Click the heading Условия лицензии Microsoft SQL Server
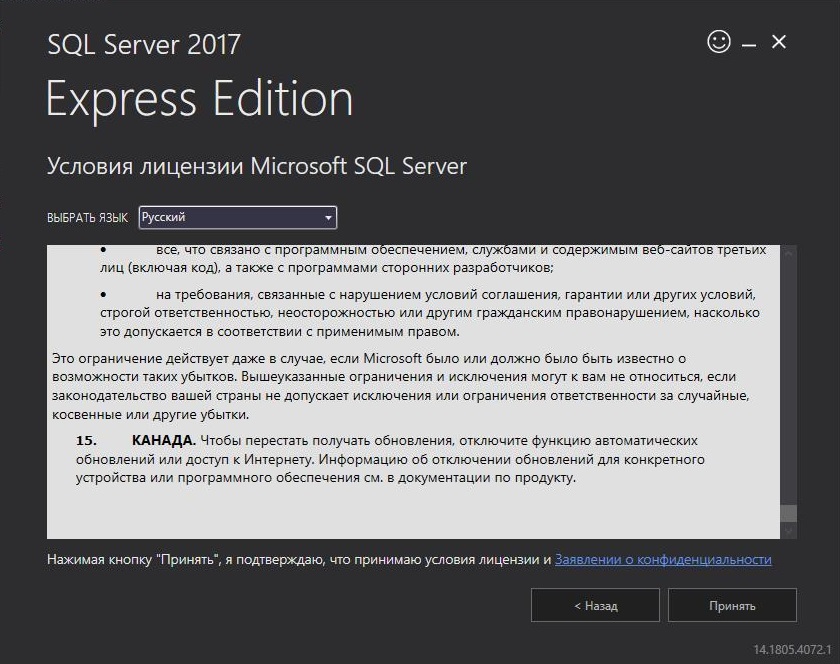This screenshot has height=664, width=840. click(x=257, y=166)
